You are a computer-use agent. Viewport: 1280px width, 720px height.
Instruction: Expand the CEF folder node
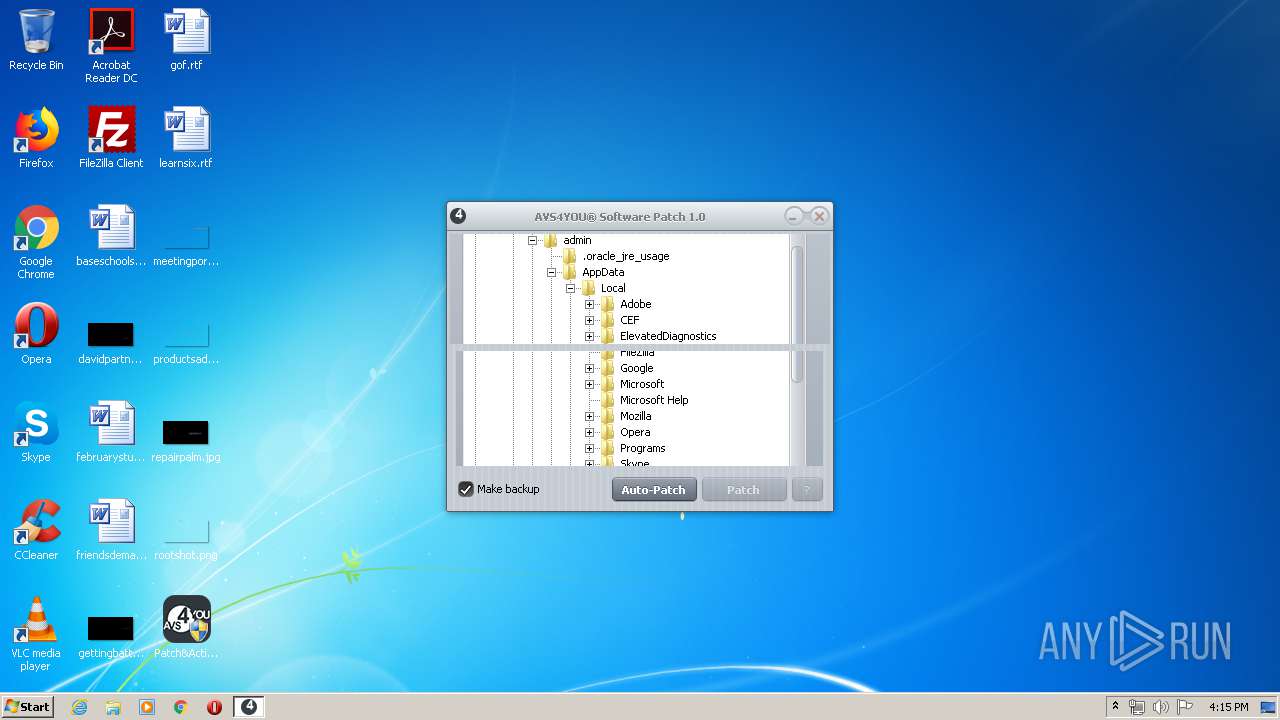(590, 320)
